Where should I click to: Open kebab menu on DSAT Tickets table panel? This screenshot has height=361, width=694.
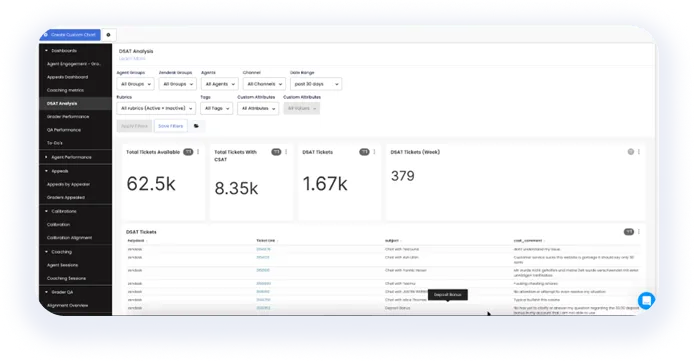(x=639, y=232)
